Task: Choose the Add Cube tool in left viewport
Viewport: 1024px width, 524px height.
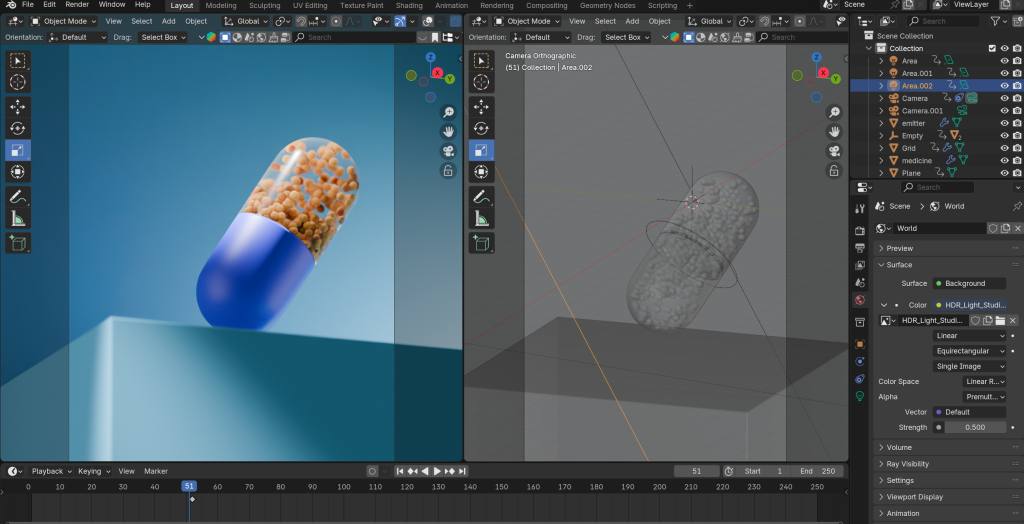Action: (18, 242)
